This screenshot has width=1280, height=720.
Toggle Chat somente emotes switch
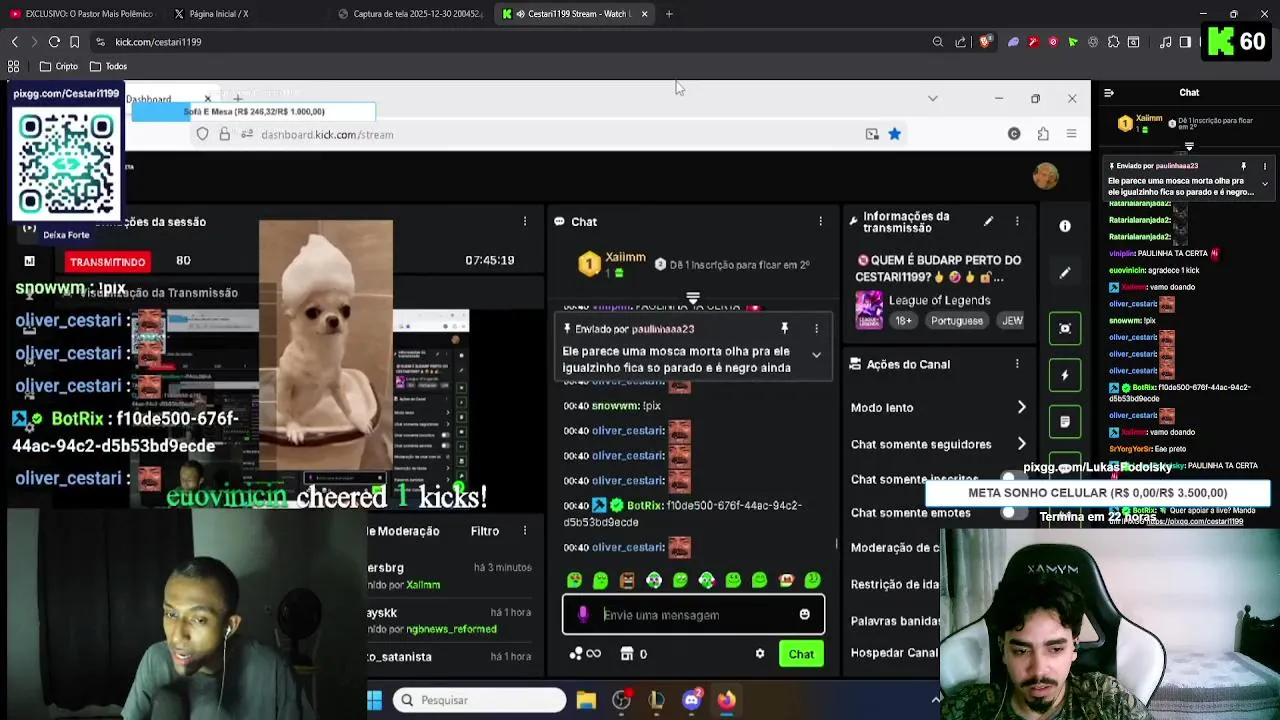click(x=1014, y=512)
